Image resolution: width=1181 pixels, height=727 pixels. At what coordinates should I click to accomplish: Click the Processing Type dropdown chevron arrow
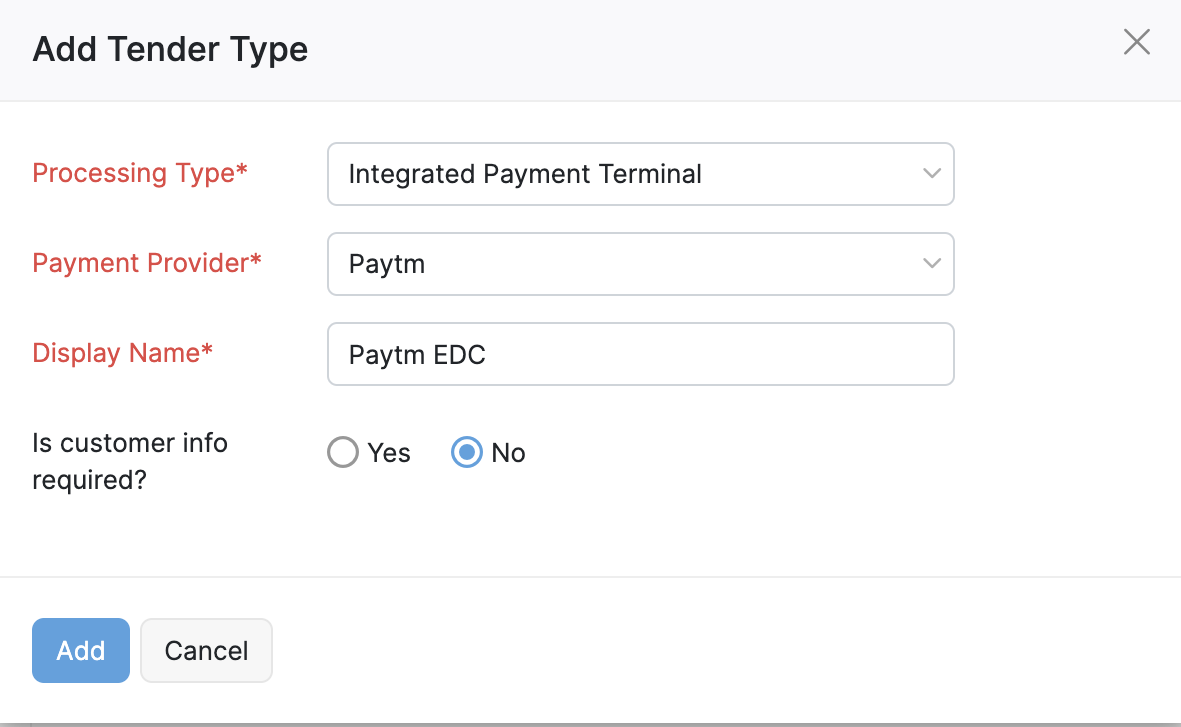(x=931, y=174)
